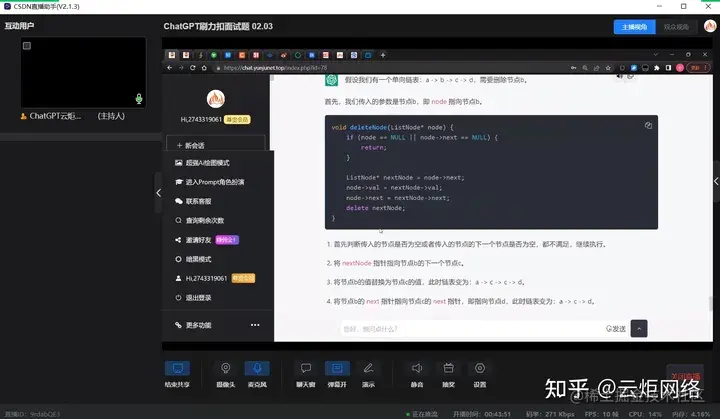Toggle the 麦克风 microphone button
The height and width of the screenshot is (419, 720).
257,374
